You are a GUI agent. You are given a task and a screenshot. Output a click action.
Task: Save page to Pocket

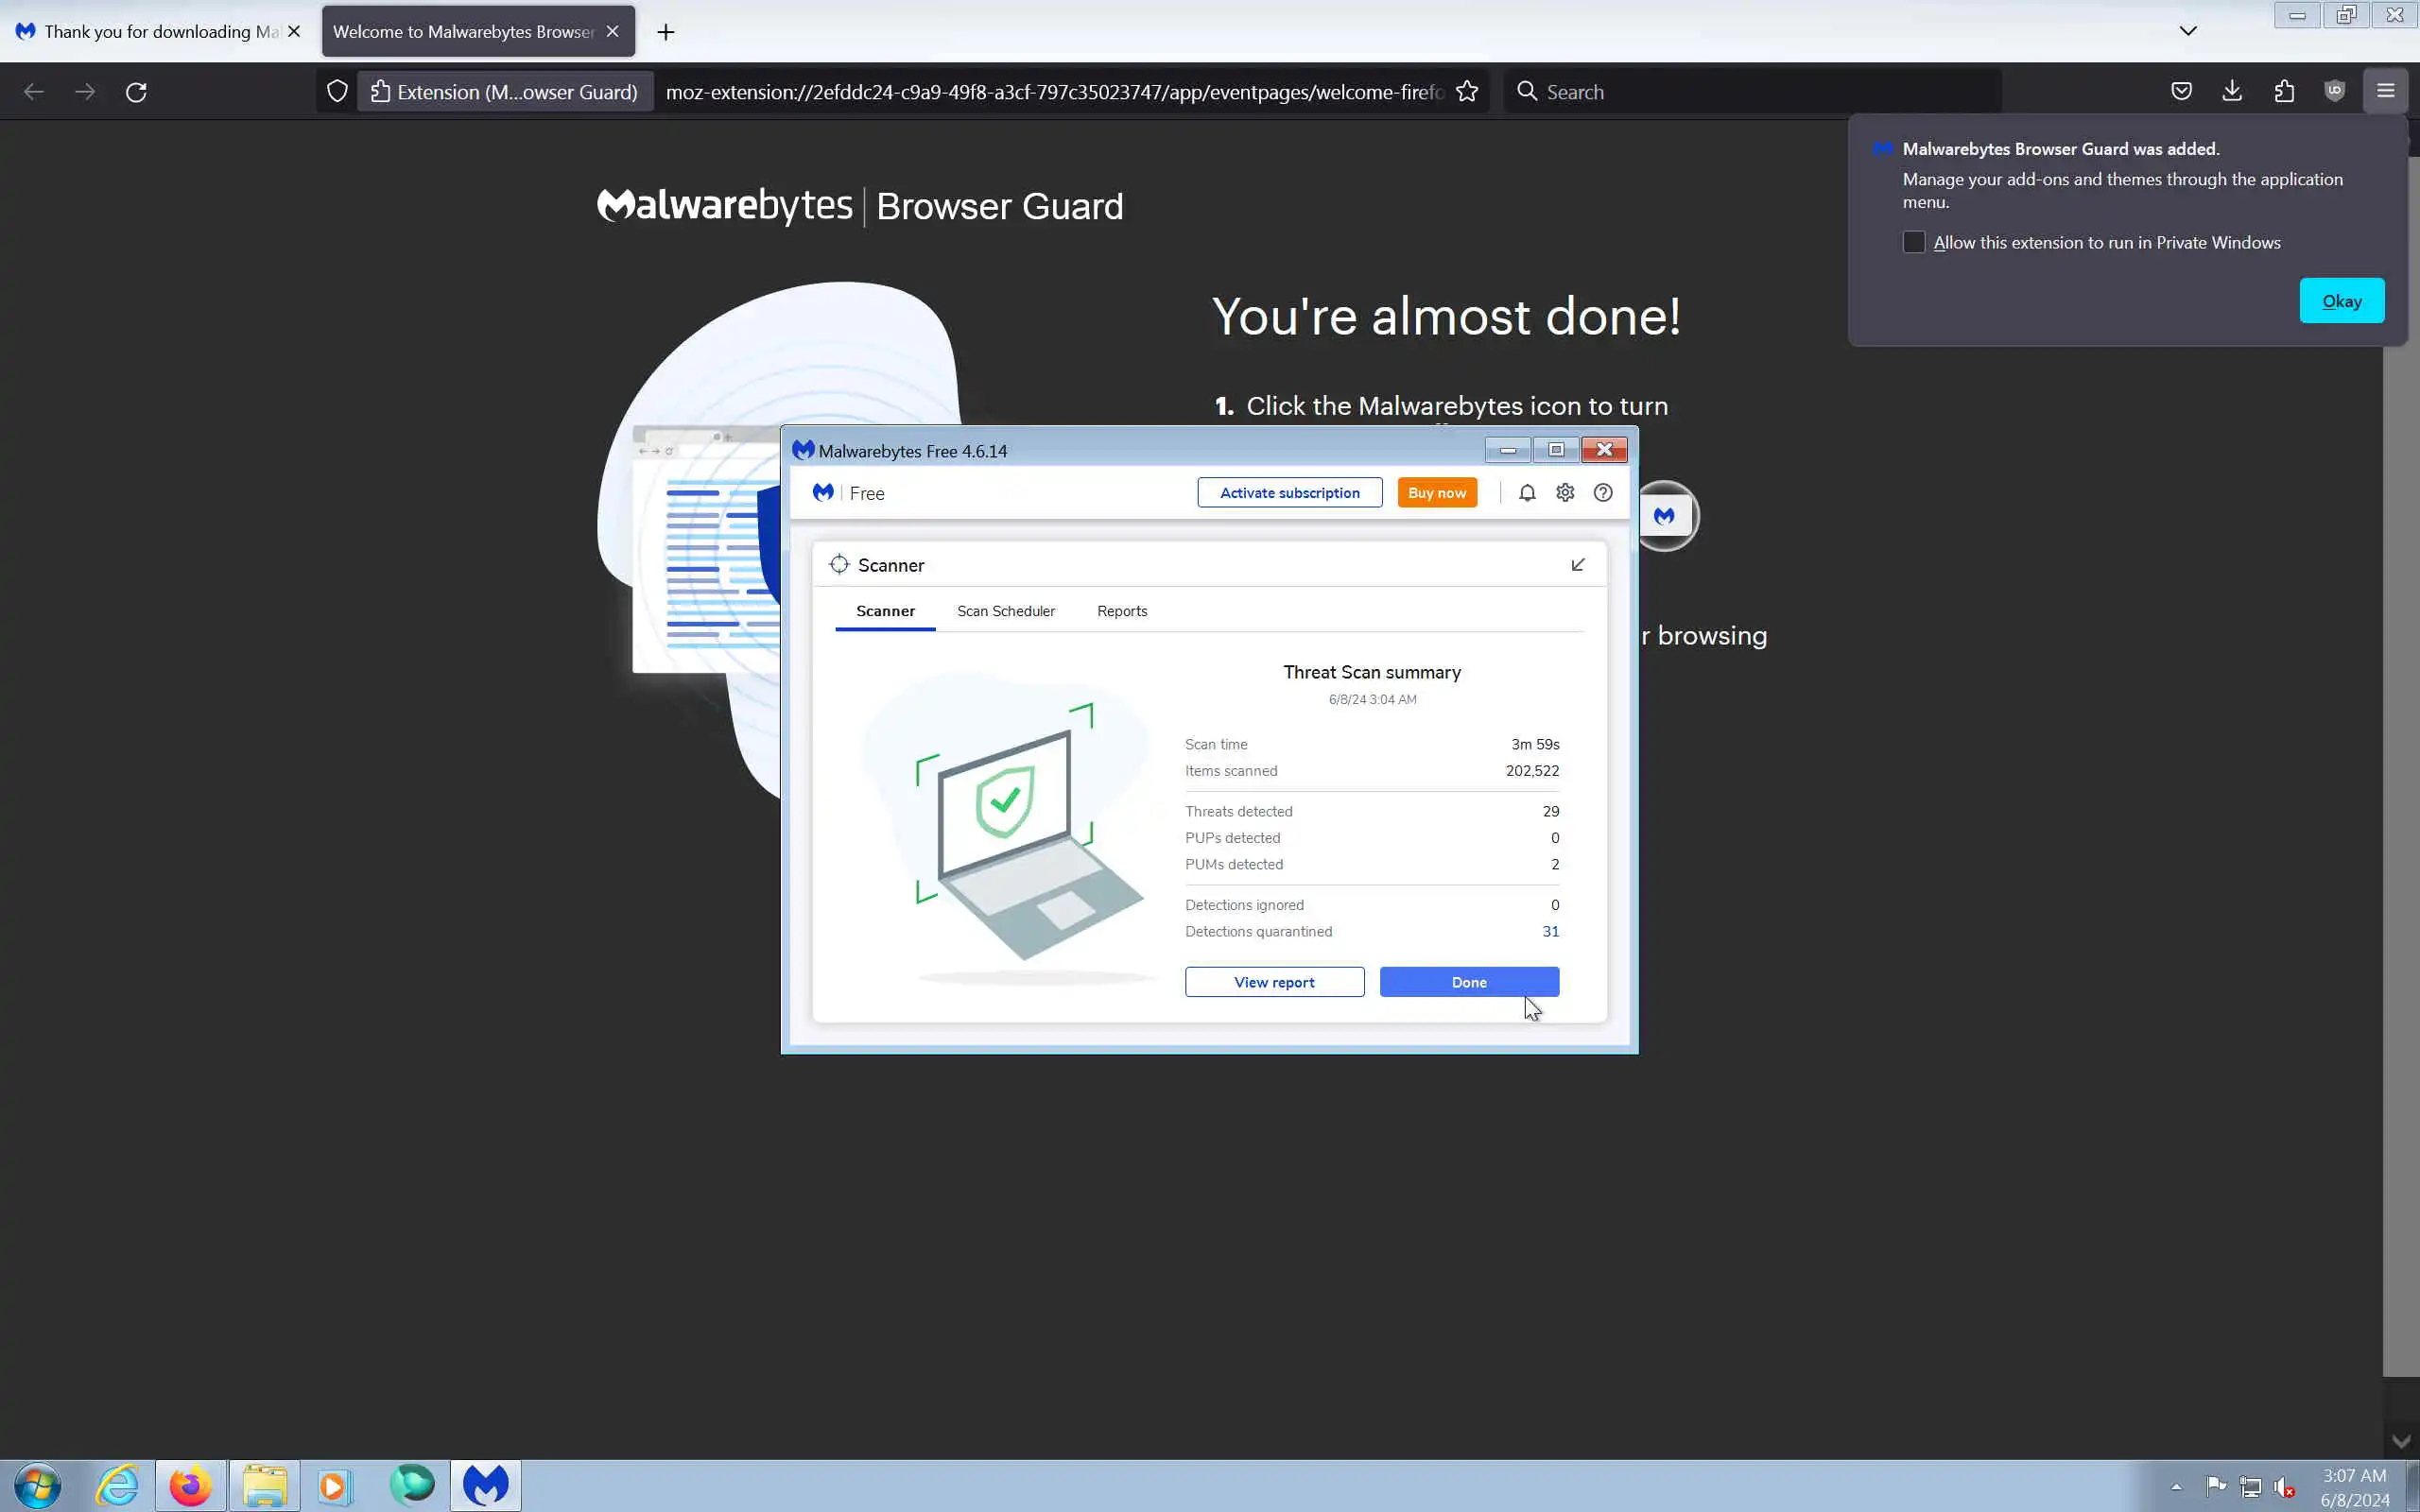[x=2182, y=92]
